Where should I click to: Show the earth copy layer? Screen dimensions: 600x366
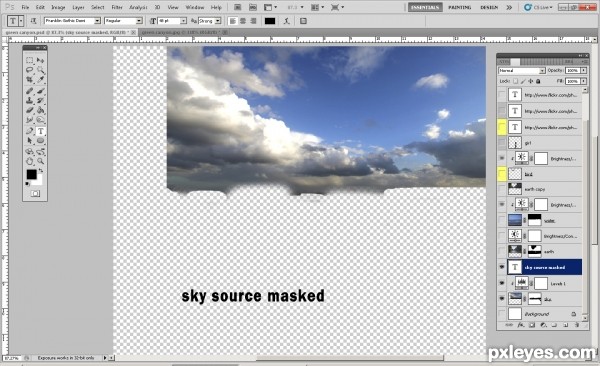(502, 189)
